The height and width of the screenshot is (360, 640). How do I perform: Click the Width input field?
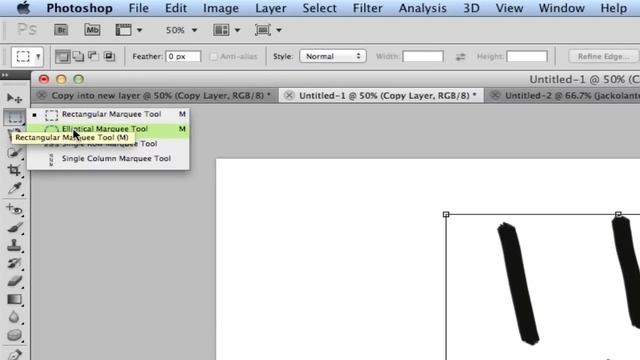point(423,56)
